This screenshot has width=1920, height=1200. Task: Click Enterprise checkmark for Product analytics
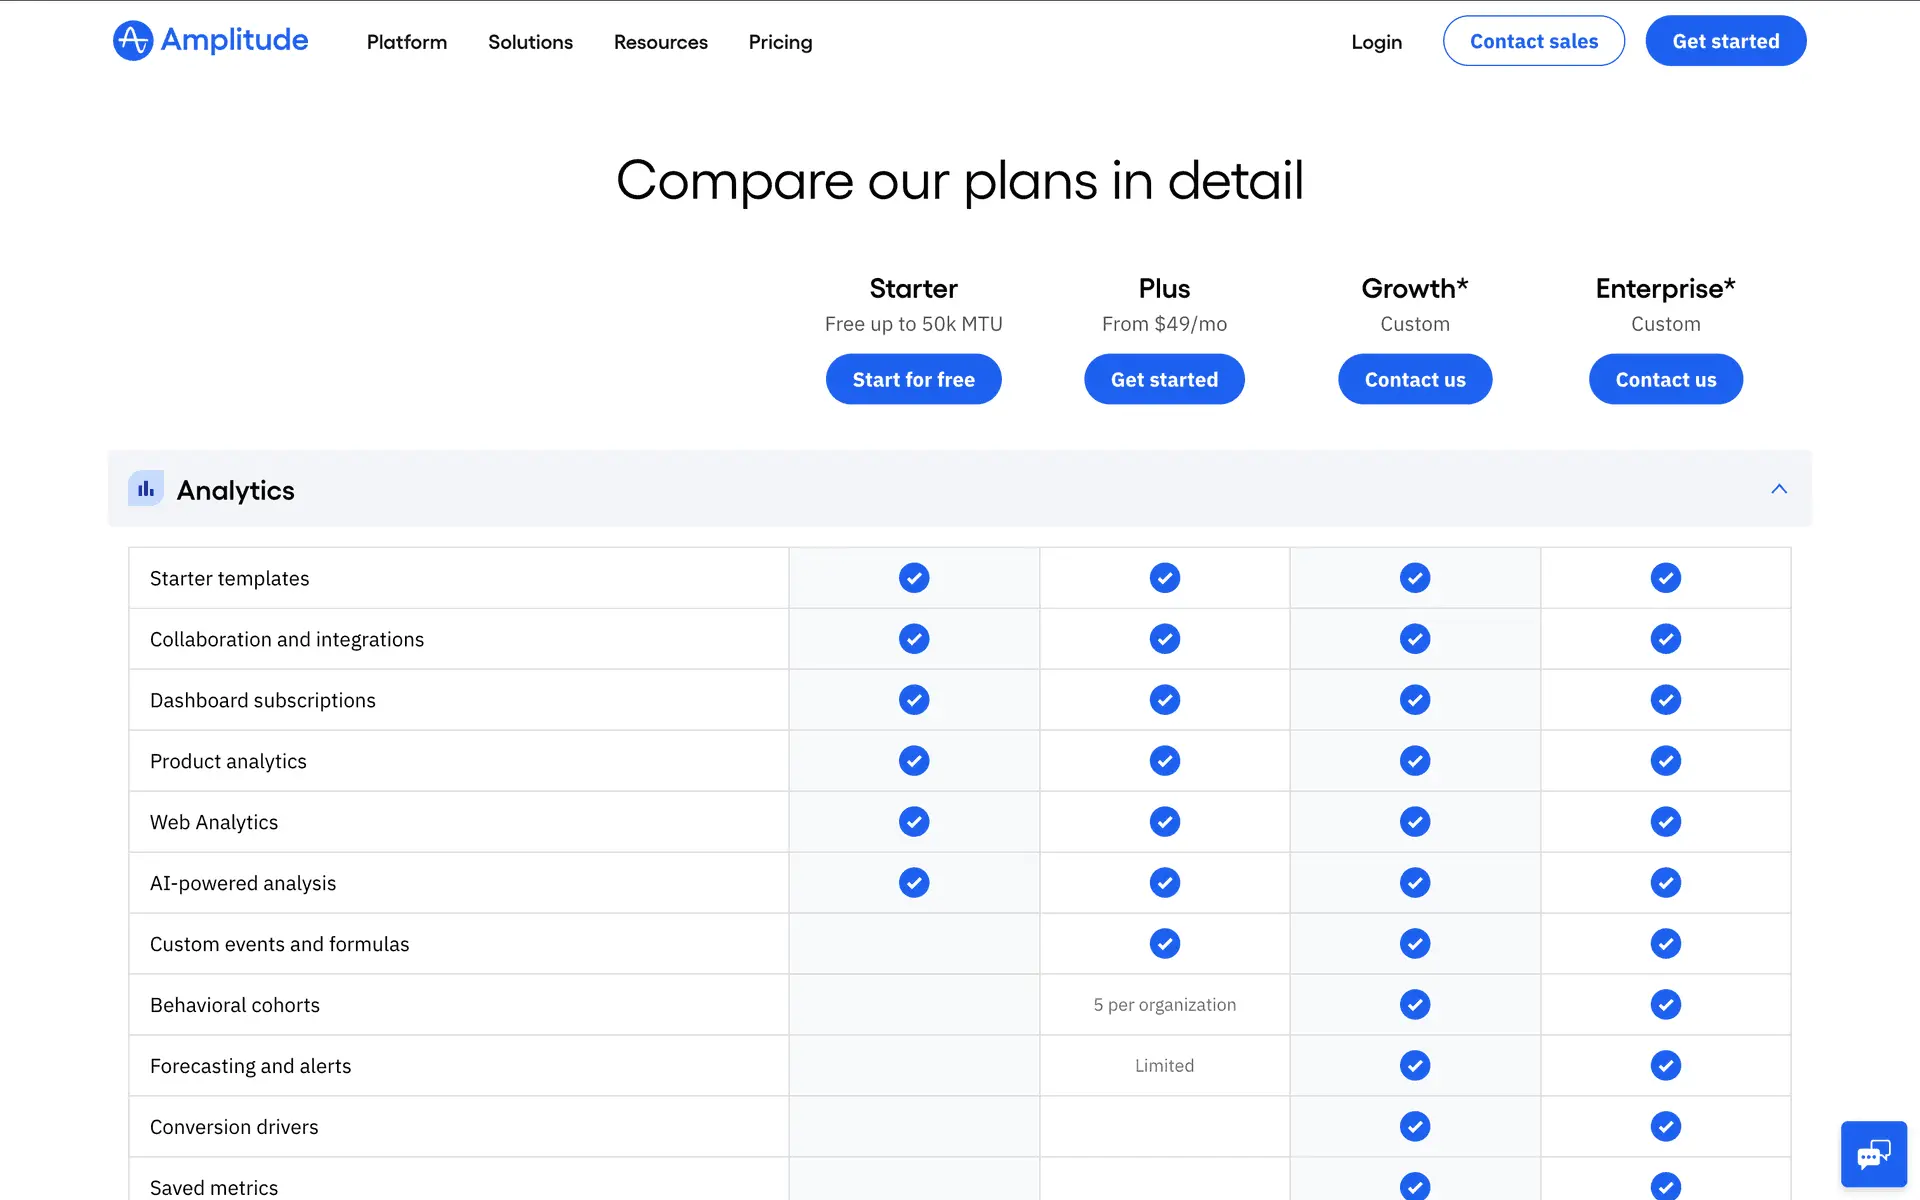[x=1665, y=761]
